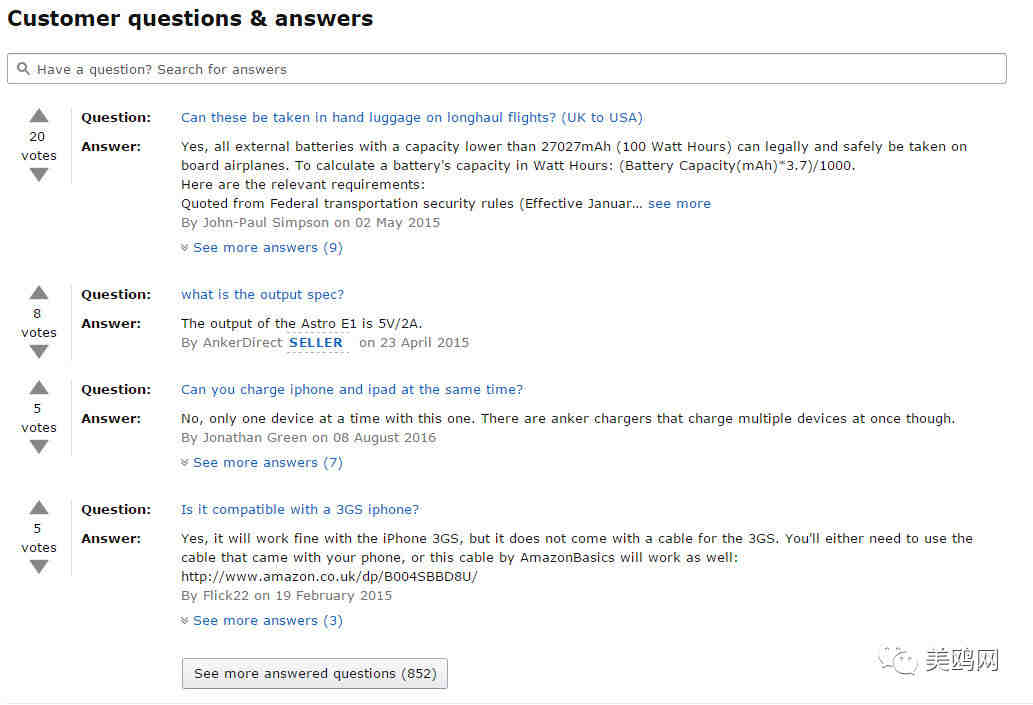
Task: Downvote the 3GS iphone compatibility question
Action: [39, 567]
